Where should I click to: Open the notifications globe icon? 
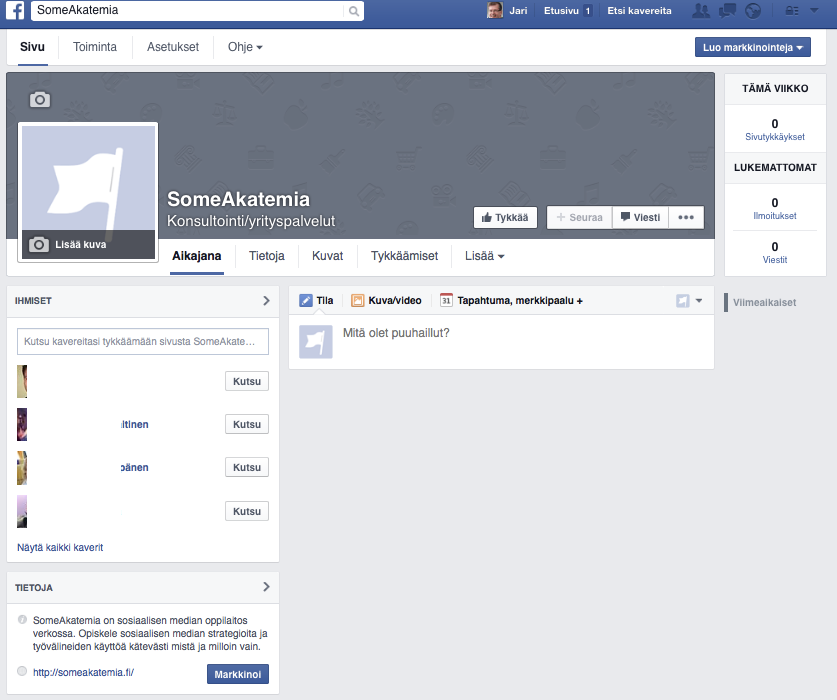(x=753, y=11)
